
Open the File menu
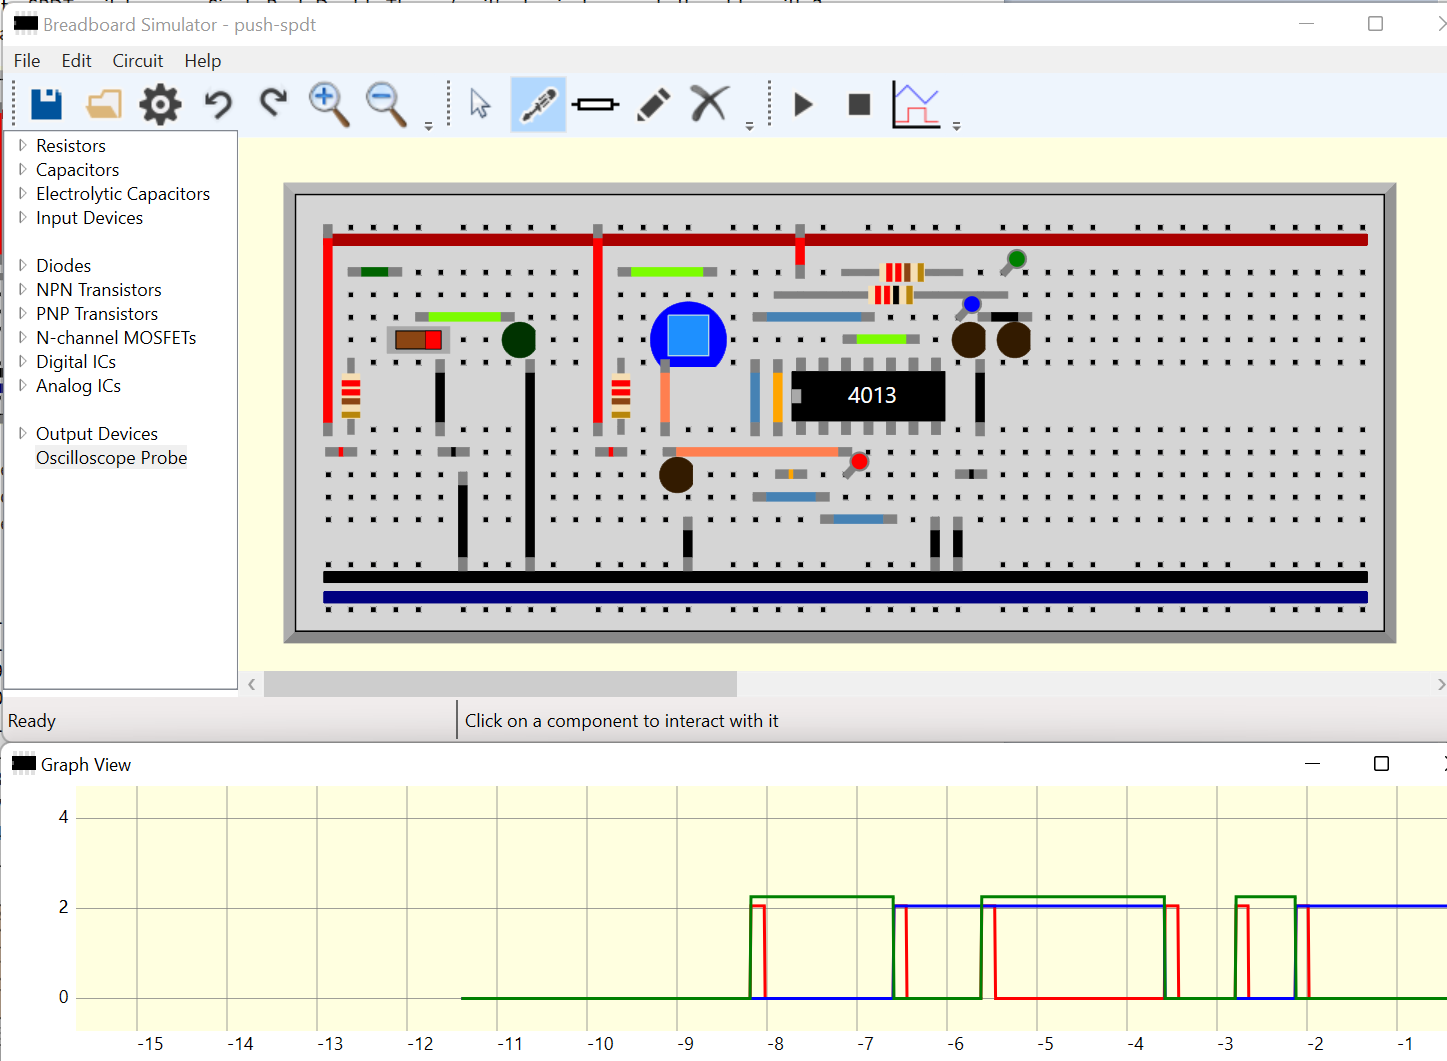(x=27, y=61)
